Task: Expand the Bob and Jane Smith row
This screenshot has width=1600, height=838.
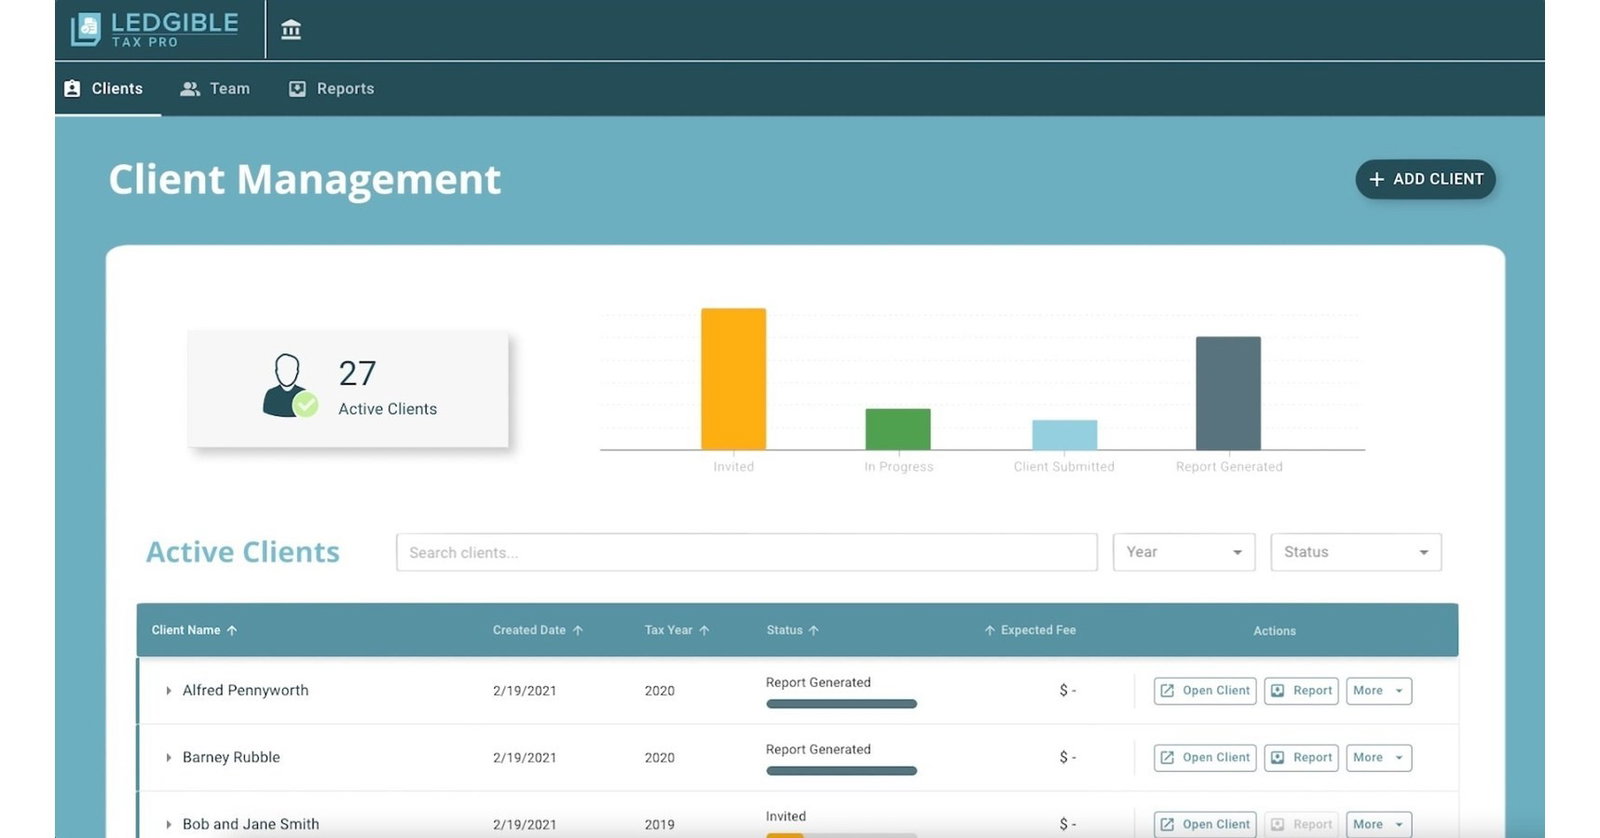Action: (x=168, y=824)
